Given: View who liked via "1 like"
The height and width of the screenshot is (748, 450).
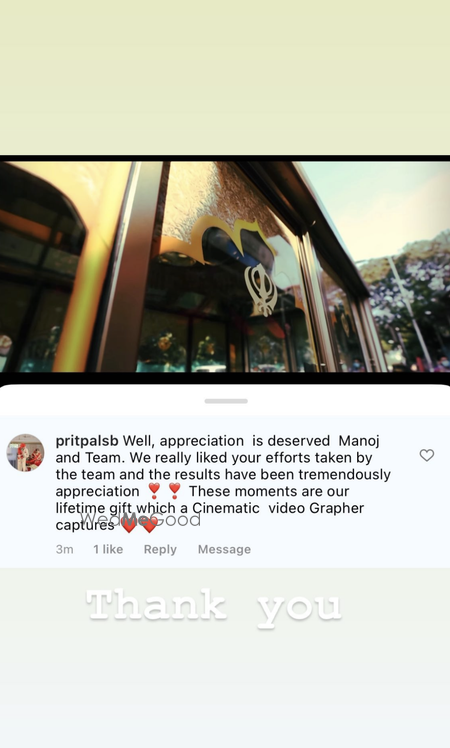Looking at the screenshot, I should [x=108, y=549].
